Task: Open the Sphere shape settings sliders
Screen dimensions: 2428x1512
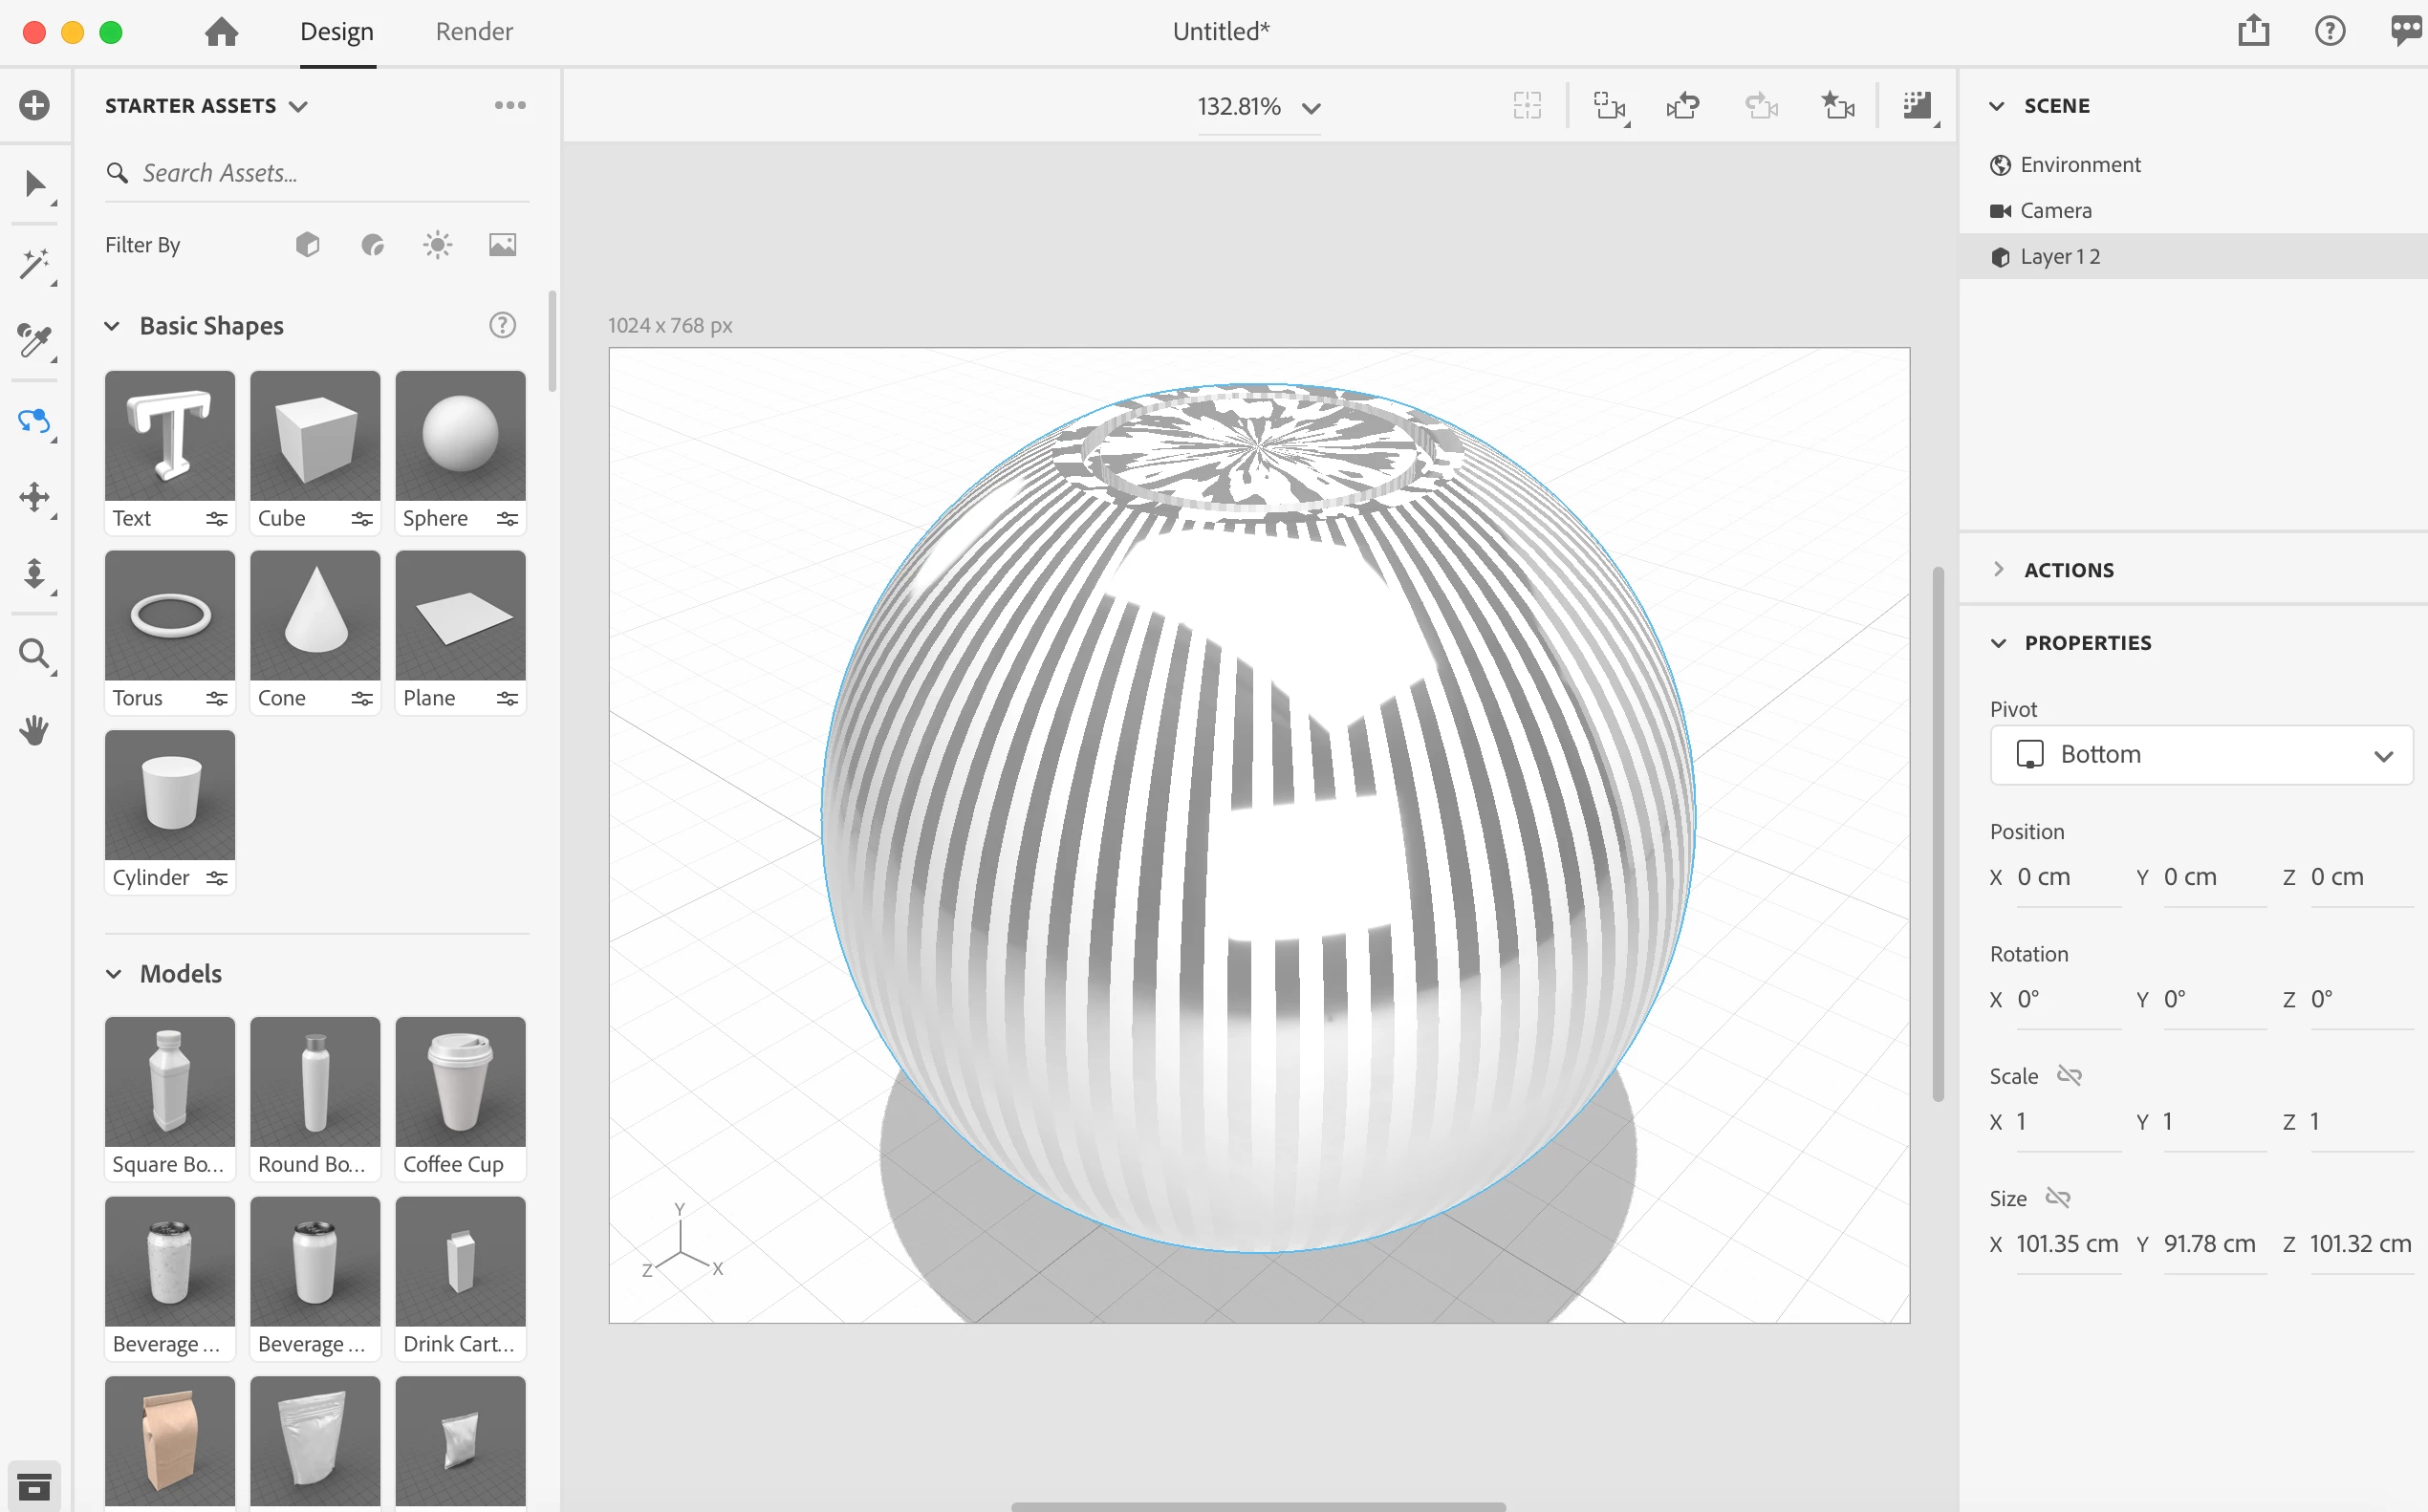Action: 507,518
